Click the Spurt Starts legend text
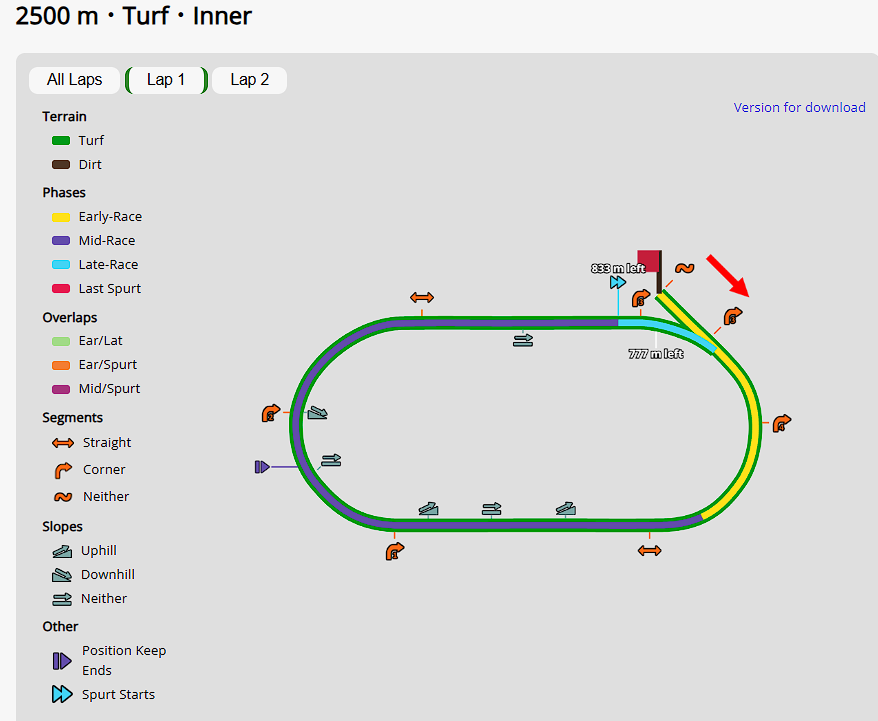Viewport: 878px width, 721px height. (118, 695)
